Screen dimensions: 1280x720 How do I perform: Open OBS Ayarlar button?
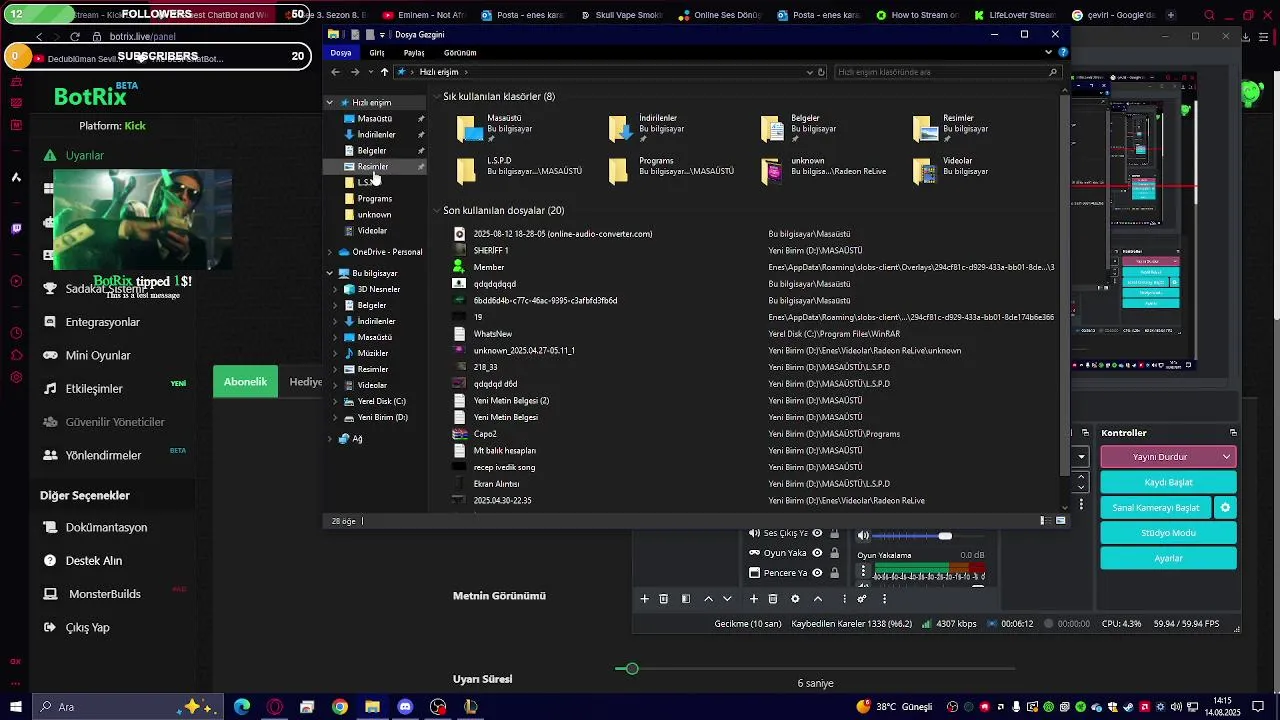coord(1168,559)
